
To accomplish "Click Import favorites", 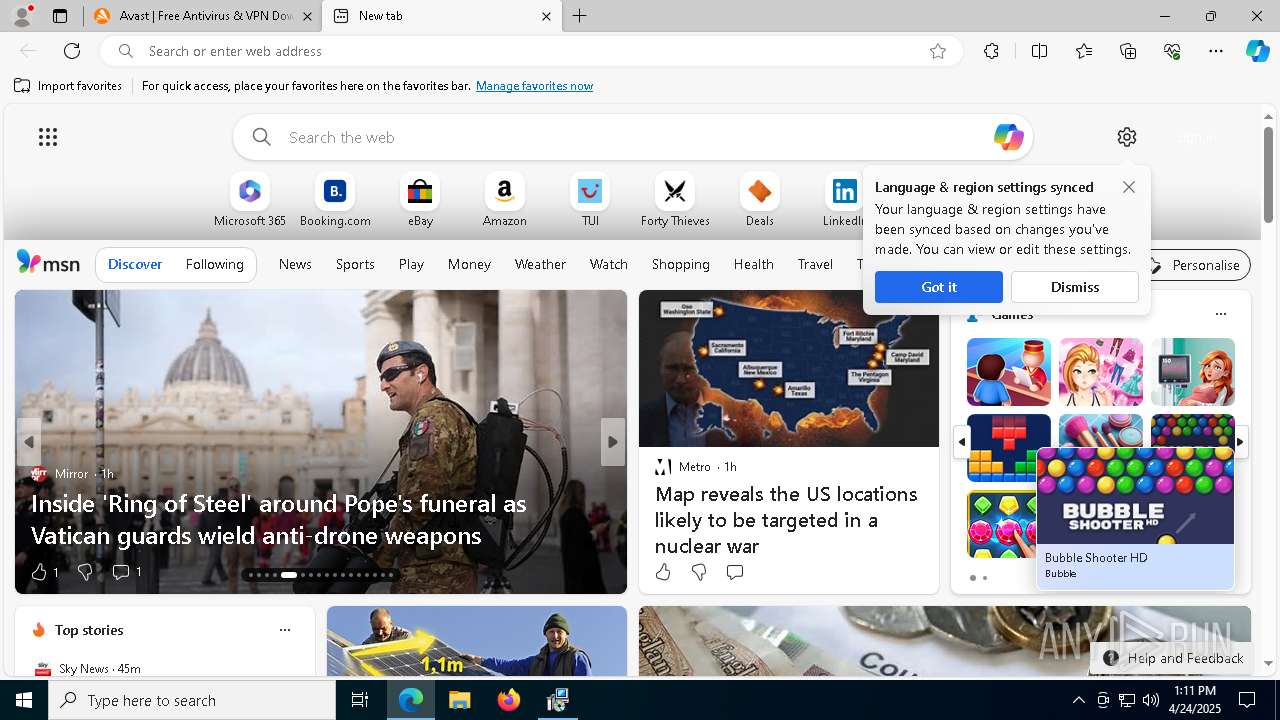I will (68, 86).
